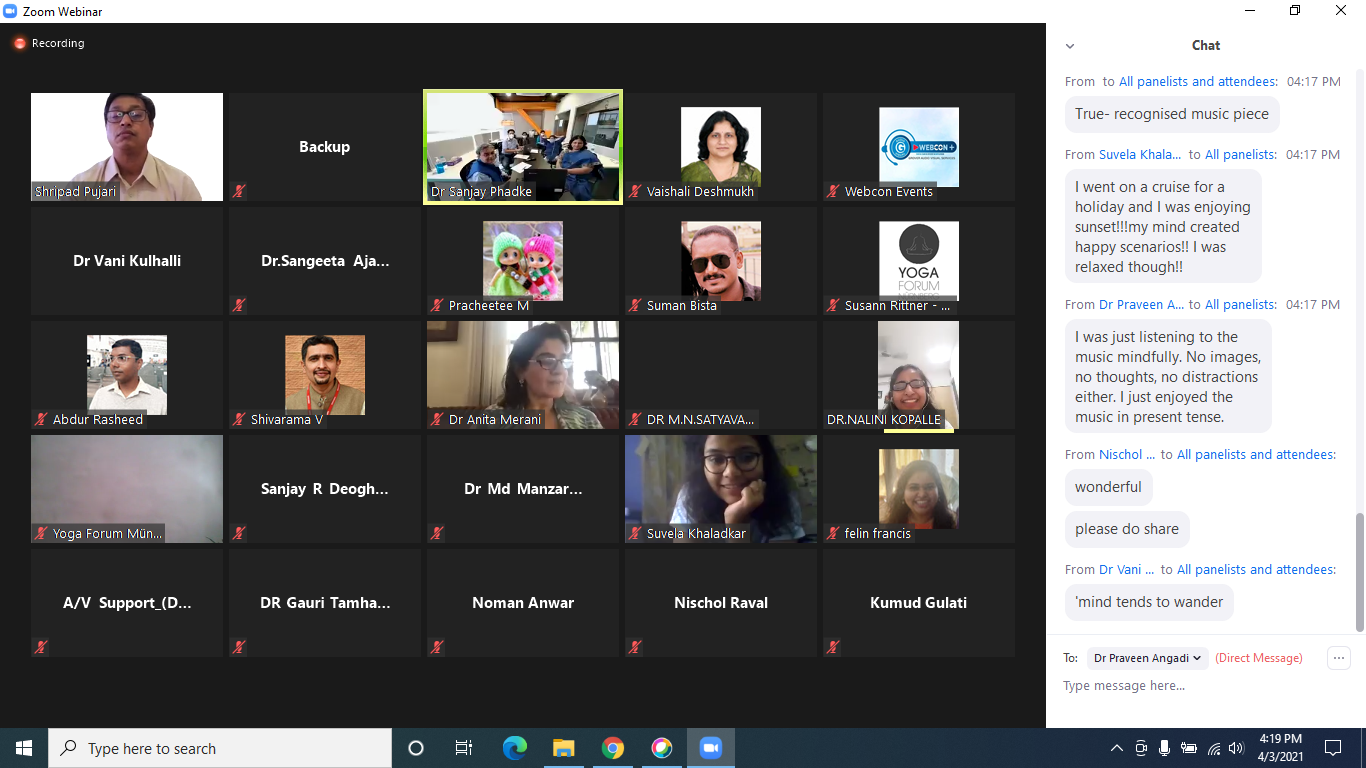Open Zoom from the Windows taskbar
The height and width of the screenshot is (768, 1366).
tap(711, 748)
